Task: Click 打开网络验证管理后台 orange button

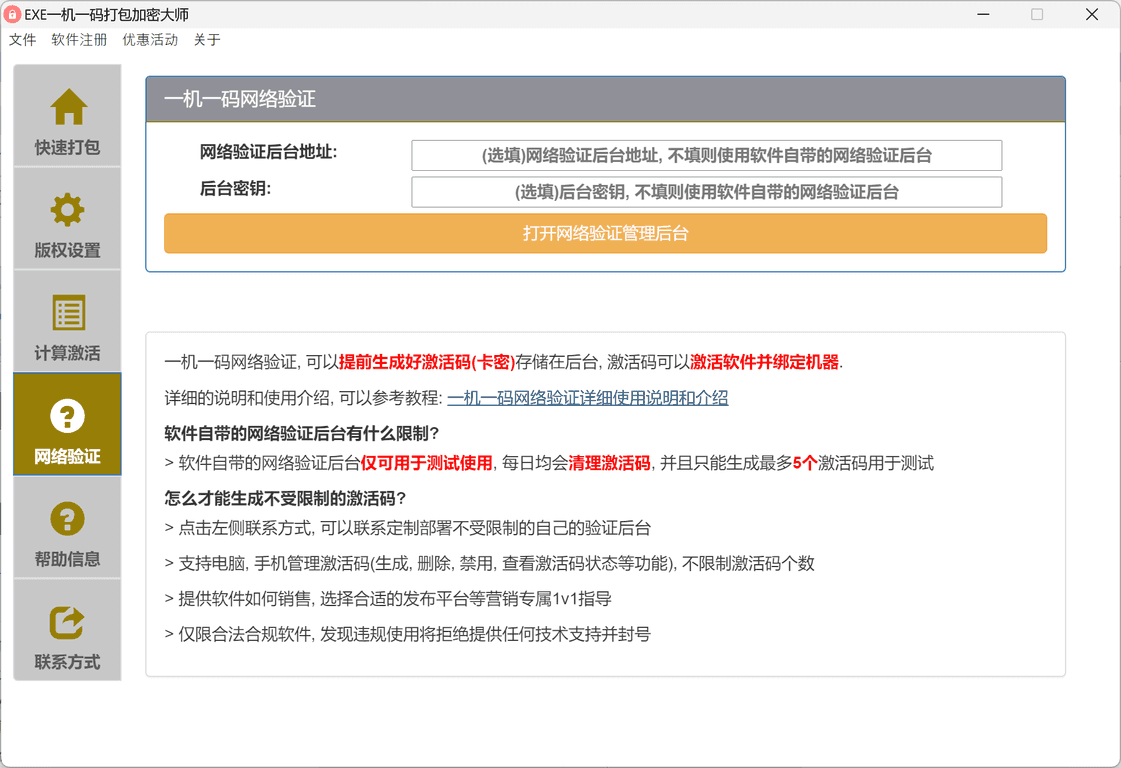Action: point(605,233)
